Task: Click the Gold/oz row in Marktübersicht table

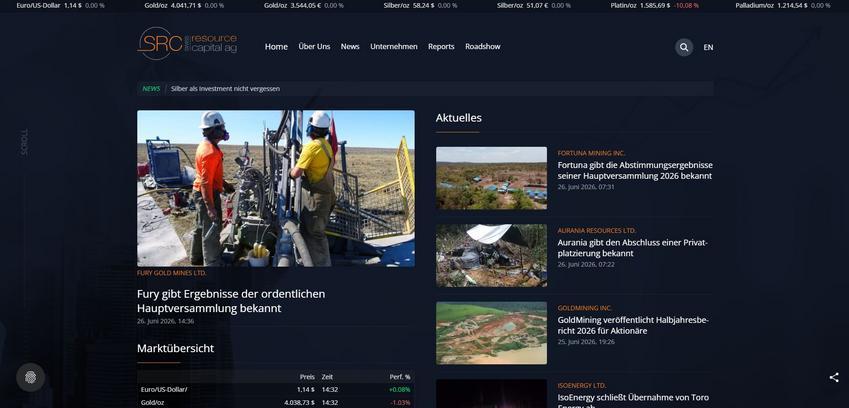Action: (276, 402)
